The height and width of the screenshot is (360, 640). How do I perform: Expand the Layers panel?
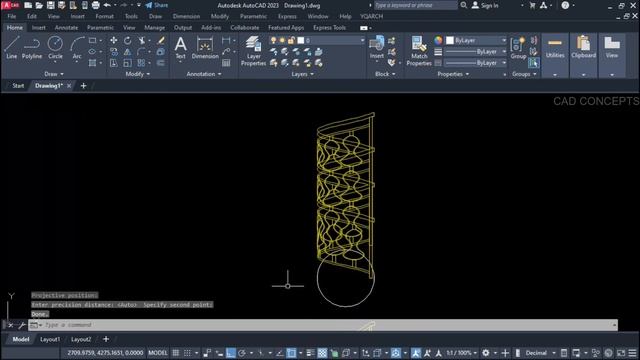click(302, 74)
